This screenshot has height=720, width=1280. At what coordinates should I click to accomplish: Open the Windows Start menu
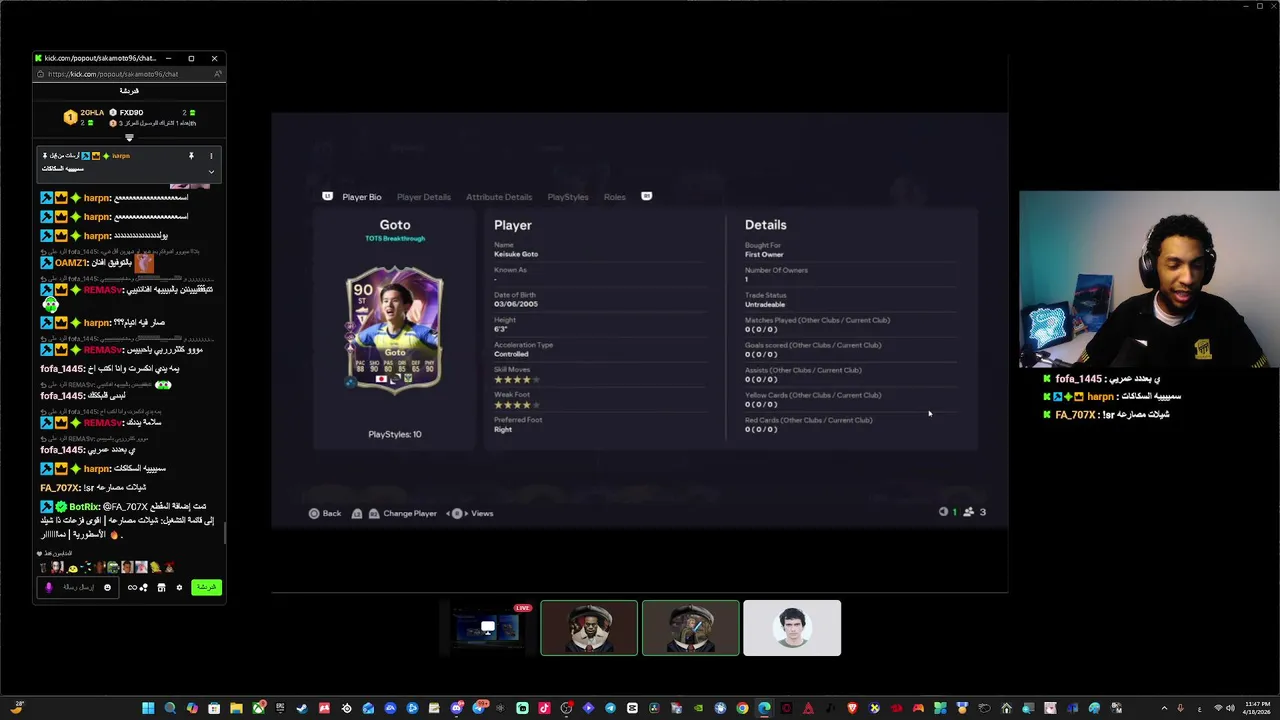[x=148, y=708]
